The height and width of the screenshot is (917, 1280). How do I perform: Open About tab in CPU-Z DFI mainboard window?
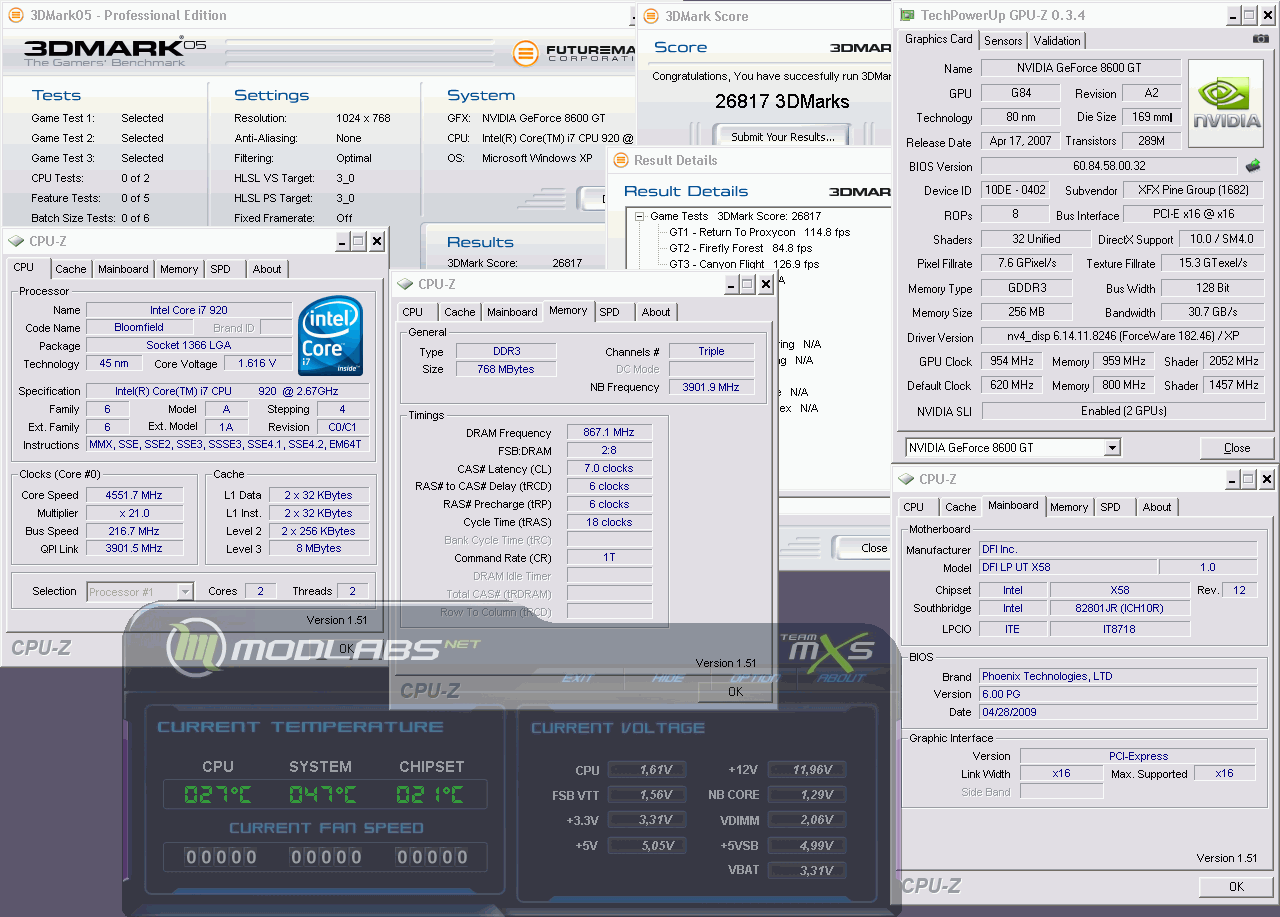point(1157,507)
